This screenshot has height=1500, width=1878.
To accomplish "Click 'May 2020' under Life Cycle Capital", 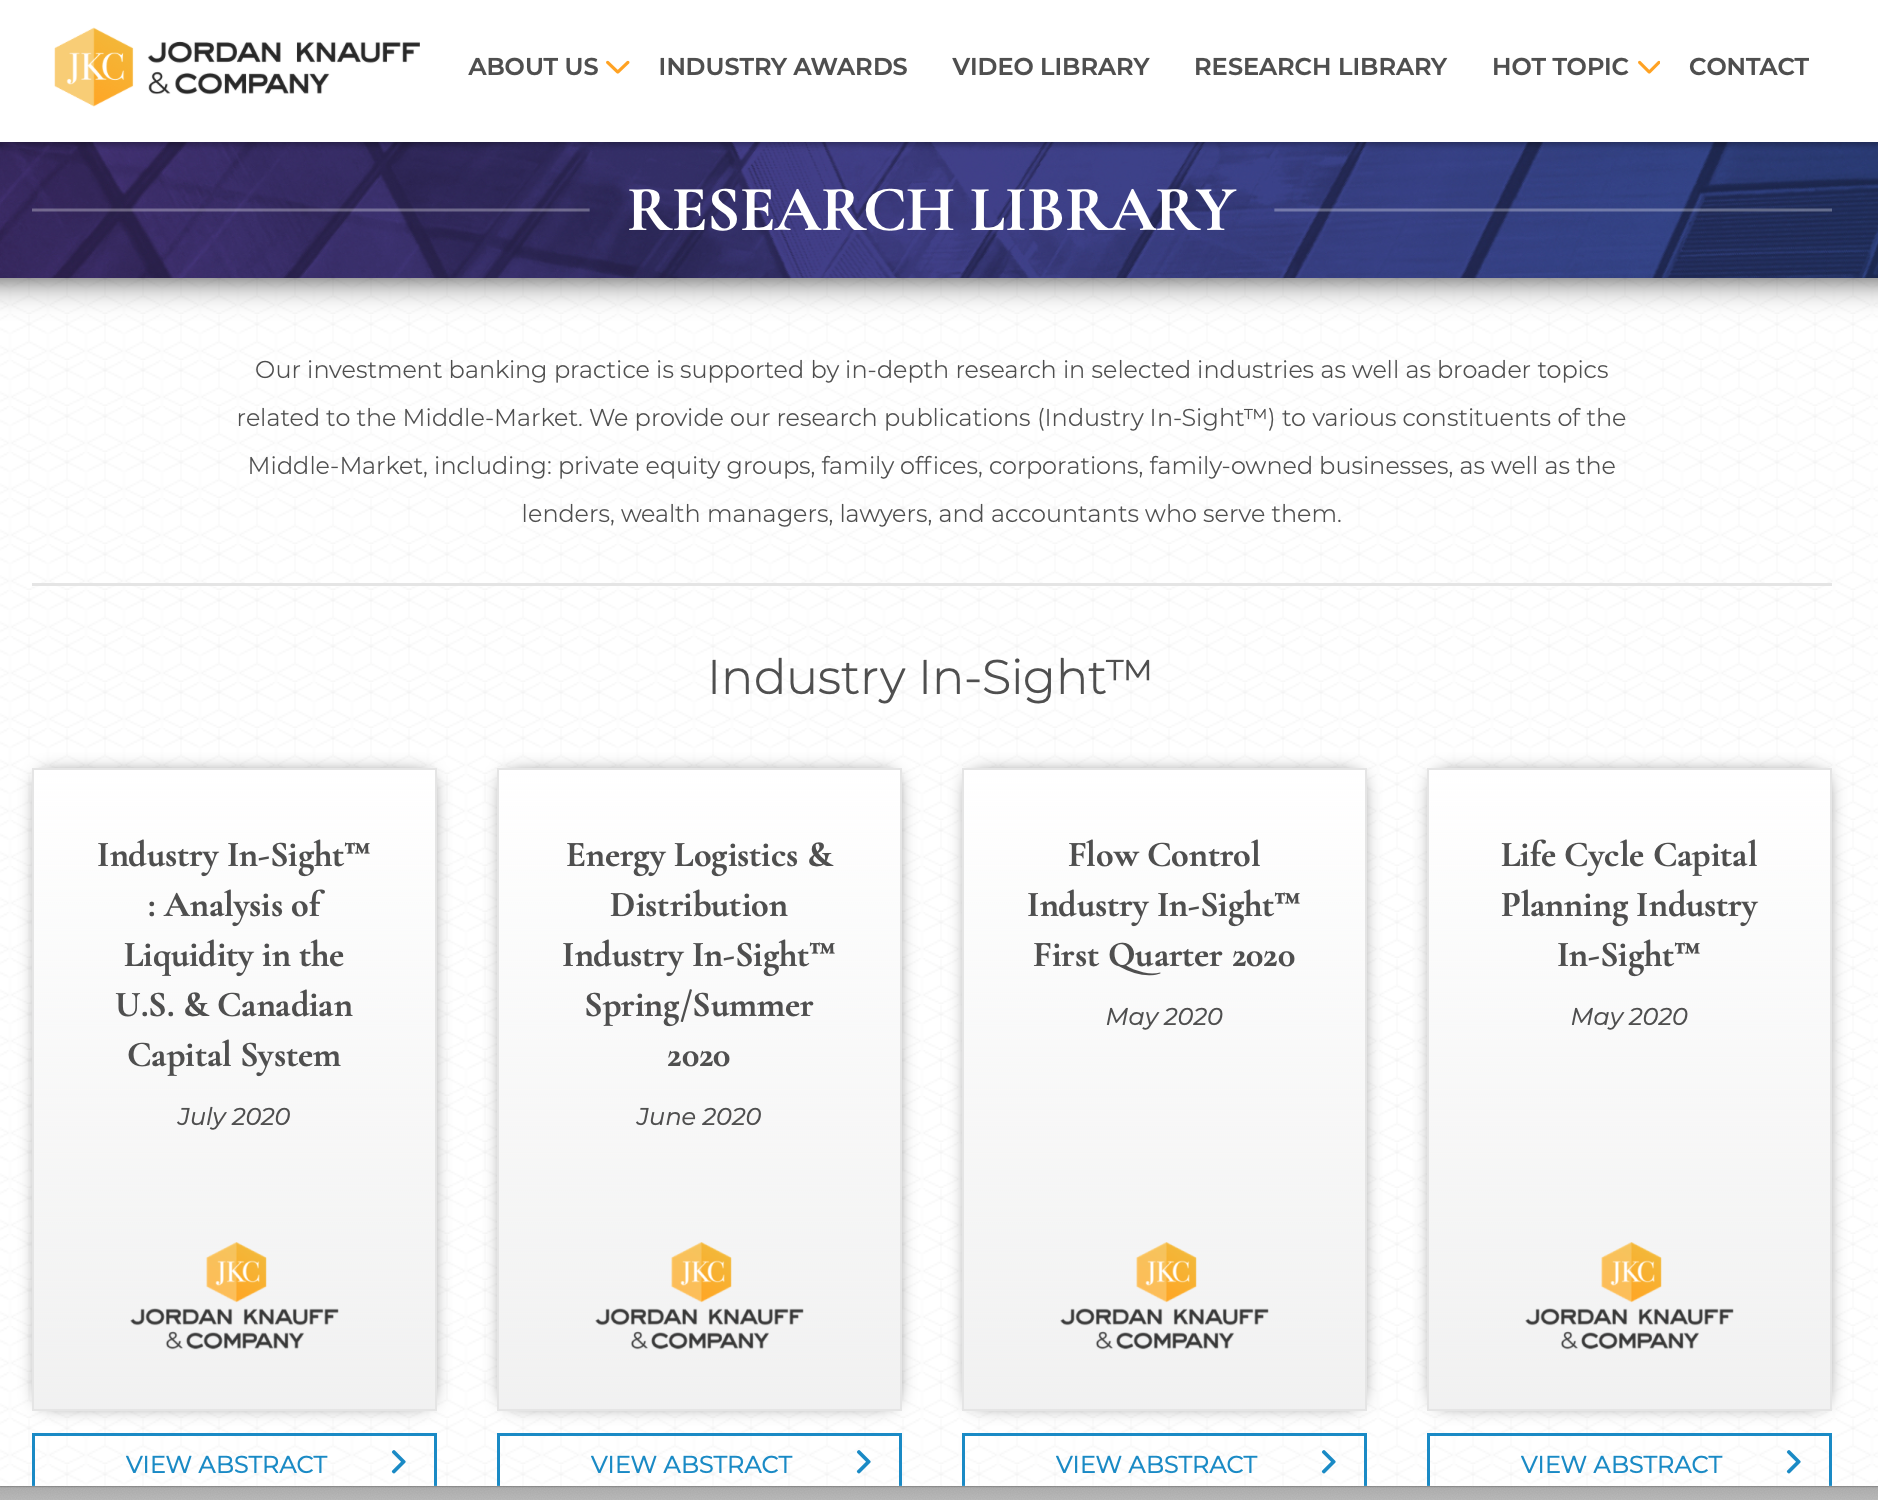I will (x=1629, y=1016).
